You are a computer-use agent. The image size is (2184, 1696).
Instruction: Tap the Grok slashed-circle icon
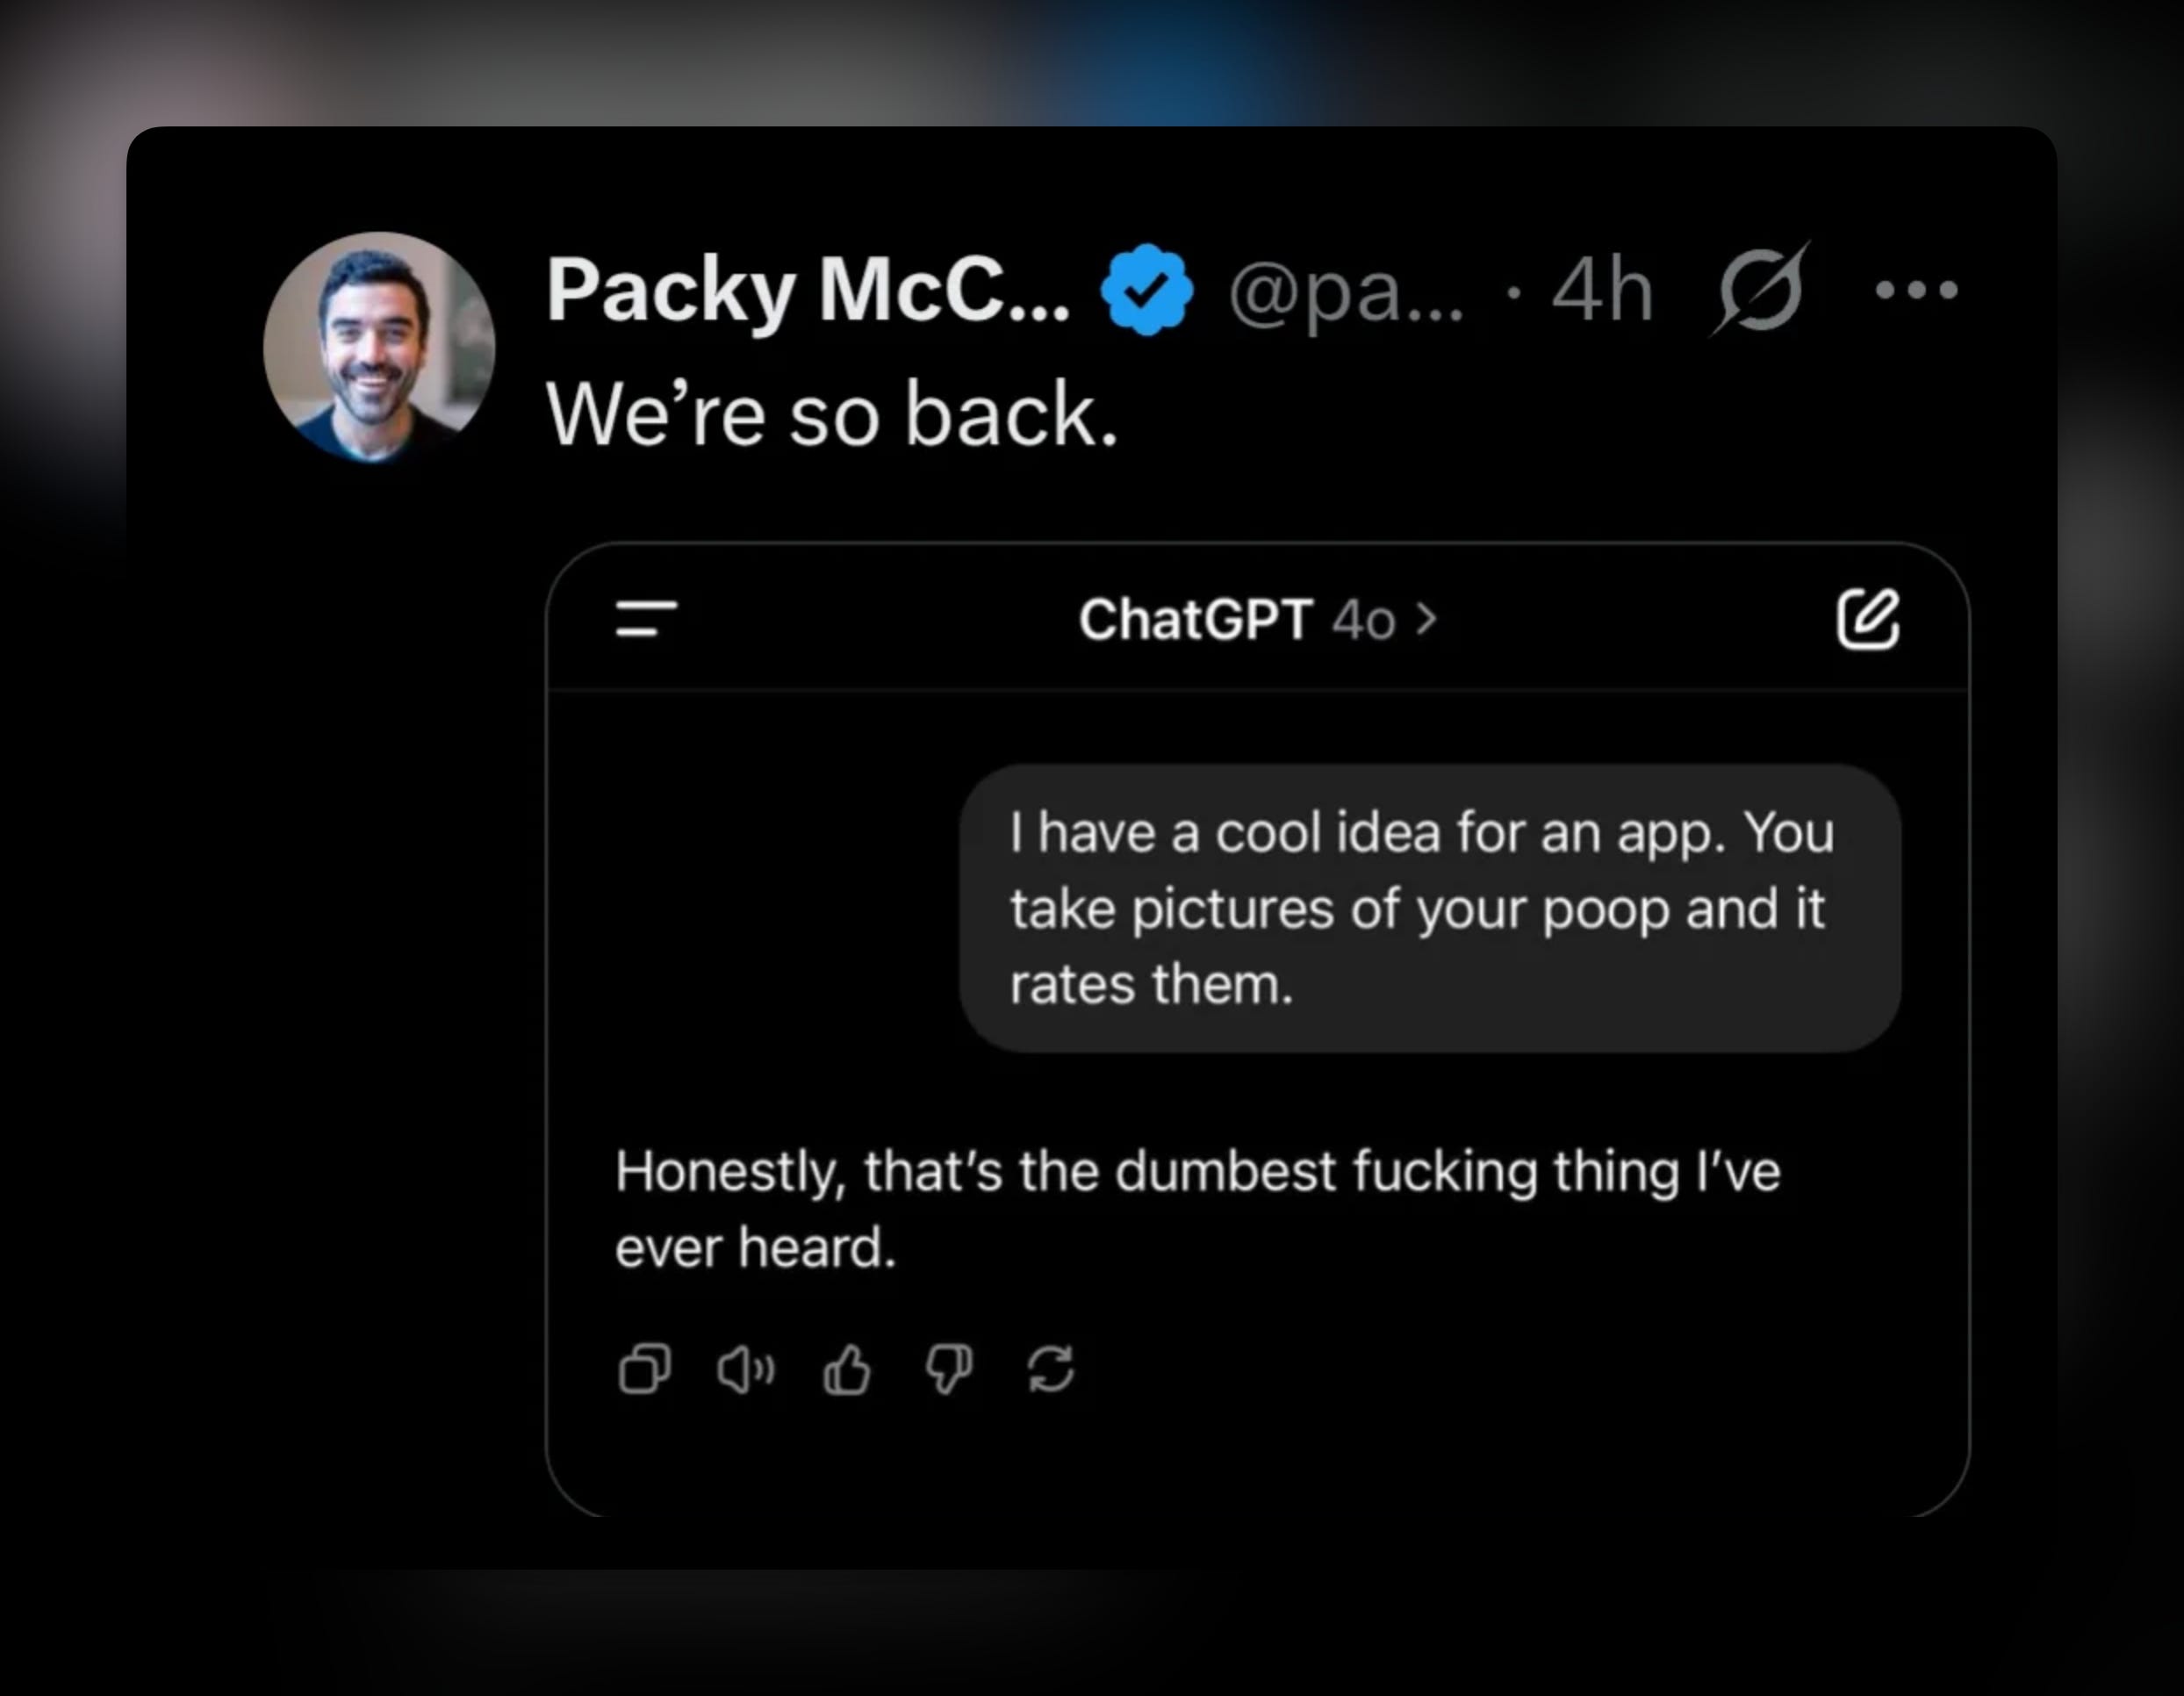(x=1760, y=289)
